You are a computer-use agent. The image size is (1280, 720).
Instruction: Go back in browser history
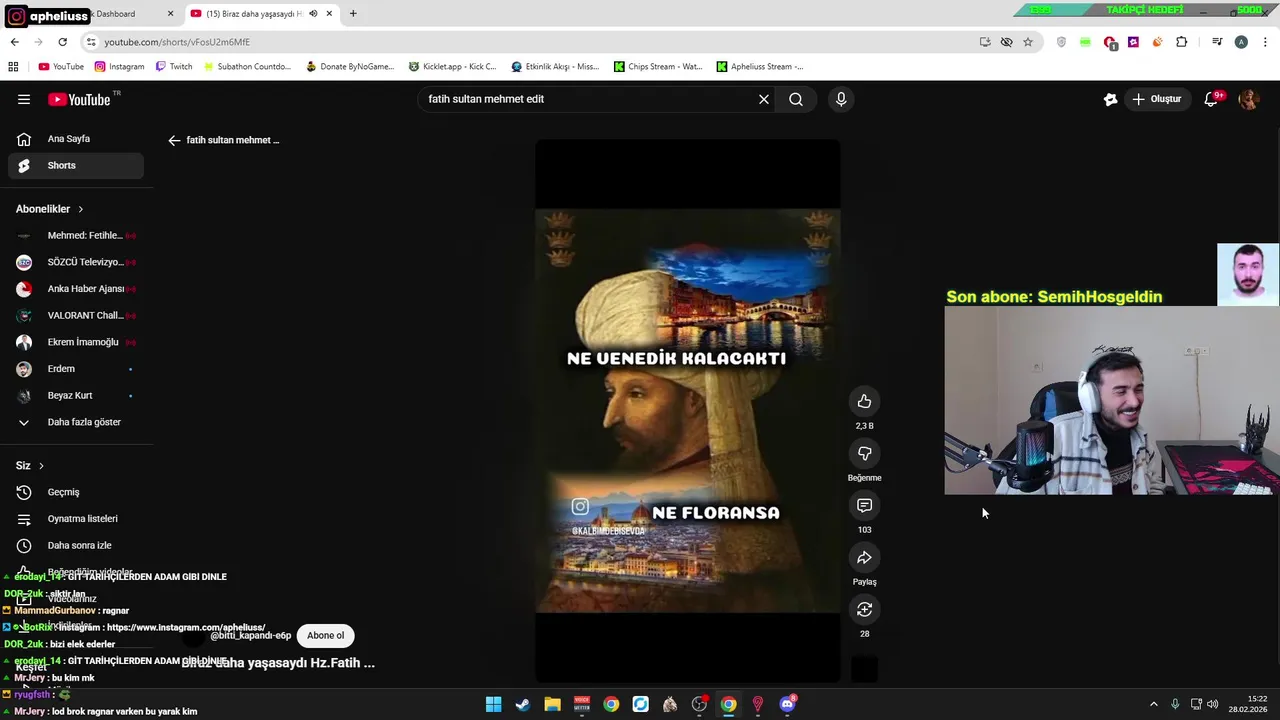(x=14, y=42)
